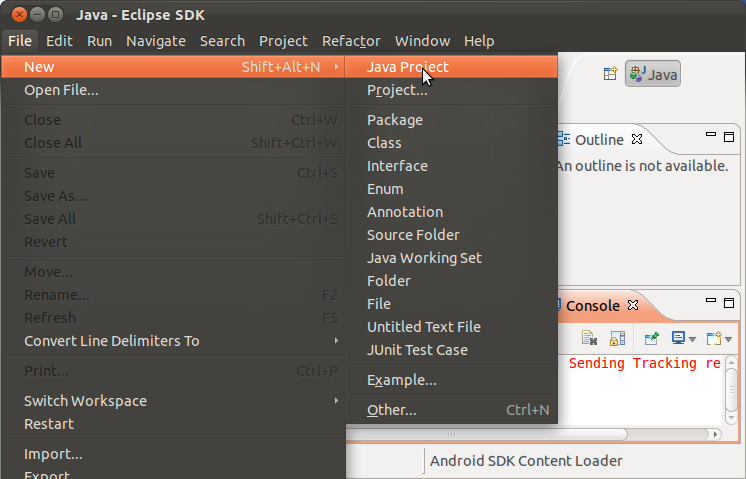Select Other... in the New submenu
746x479 pixels.
(x=451, y=410)
